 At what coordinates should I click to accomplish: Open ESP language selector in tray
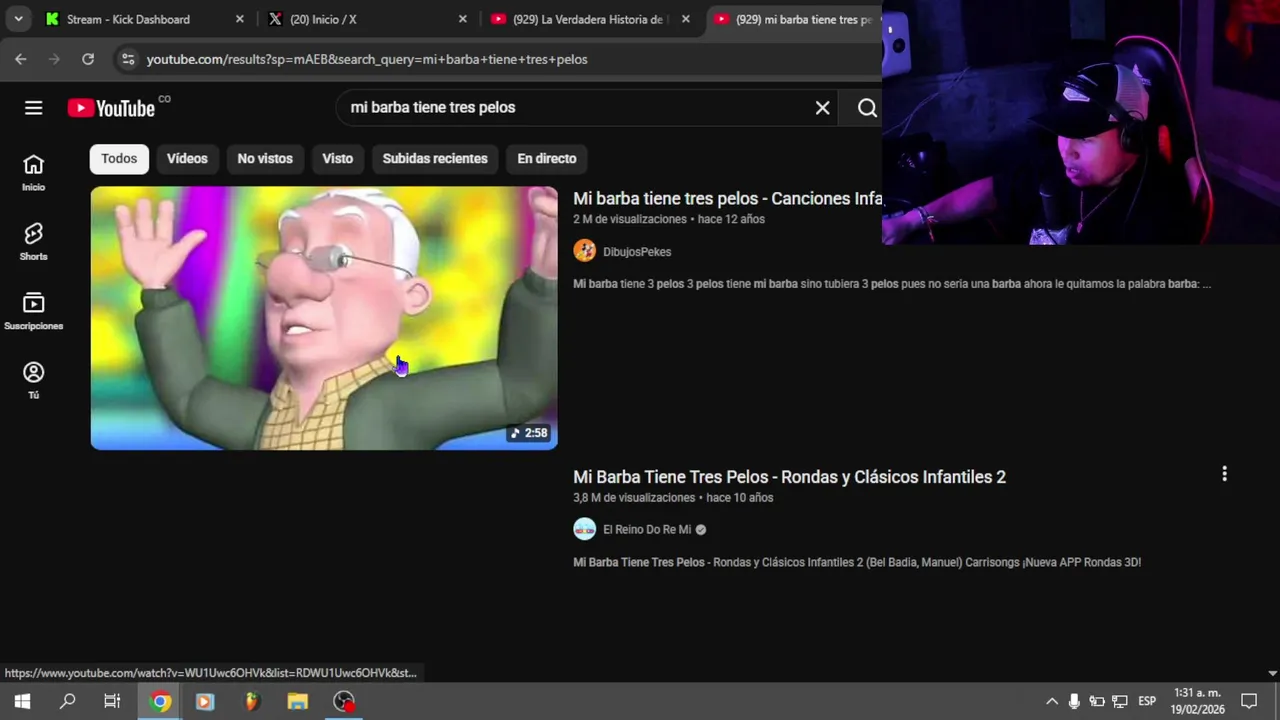click(1147, 702)
